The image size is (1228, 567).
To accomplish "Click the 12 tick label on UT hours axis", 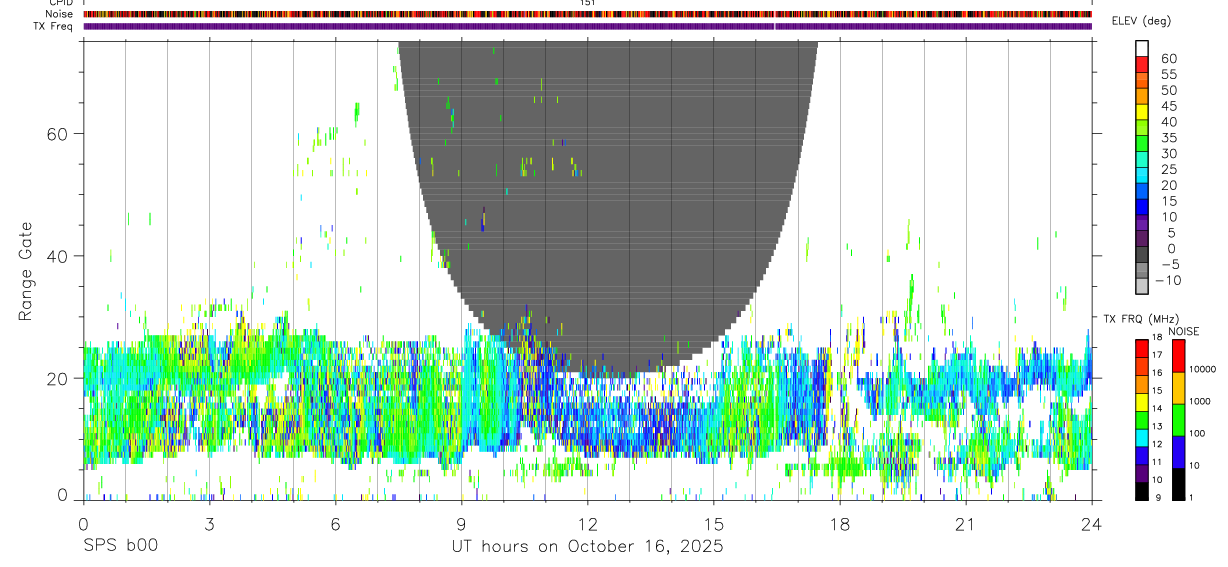I will [x=587, y=524].
